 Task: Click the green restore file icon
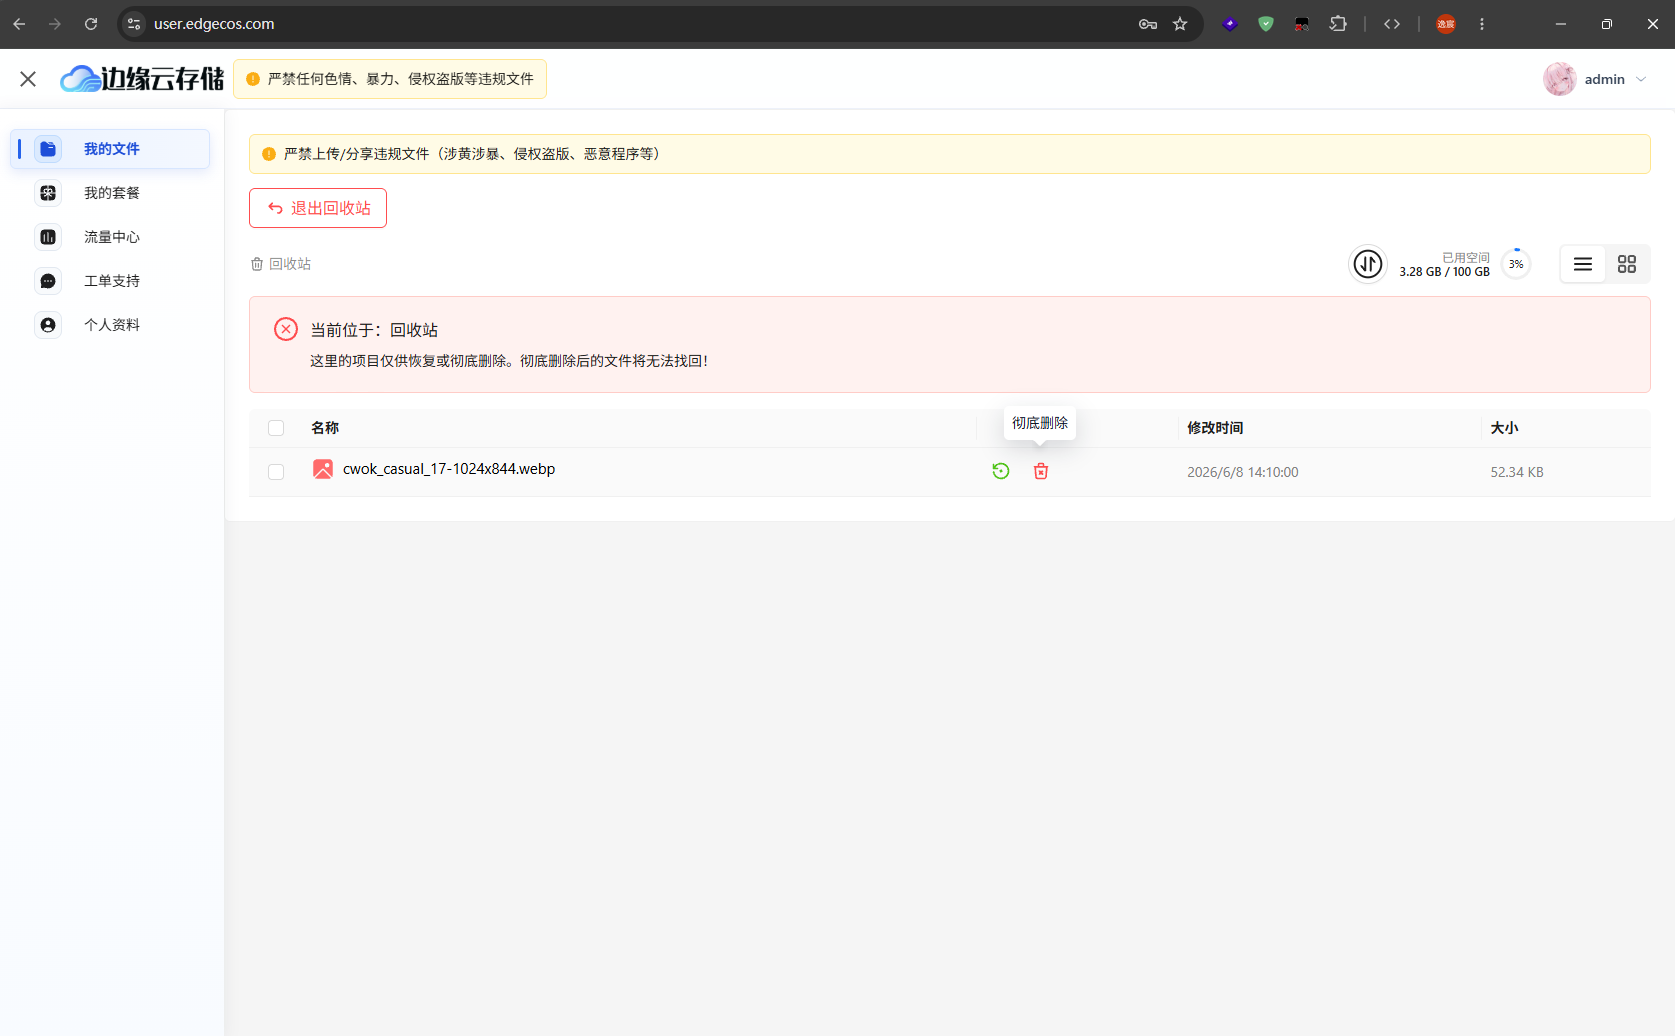(x=1000, y=471)
